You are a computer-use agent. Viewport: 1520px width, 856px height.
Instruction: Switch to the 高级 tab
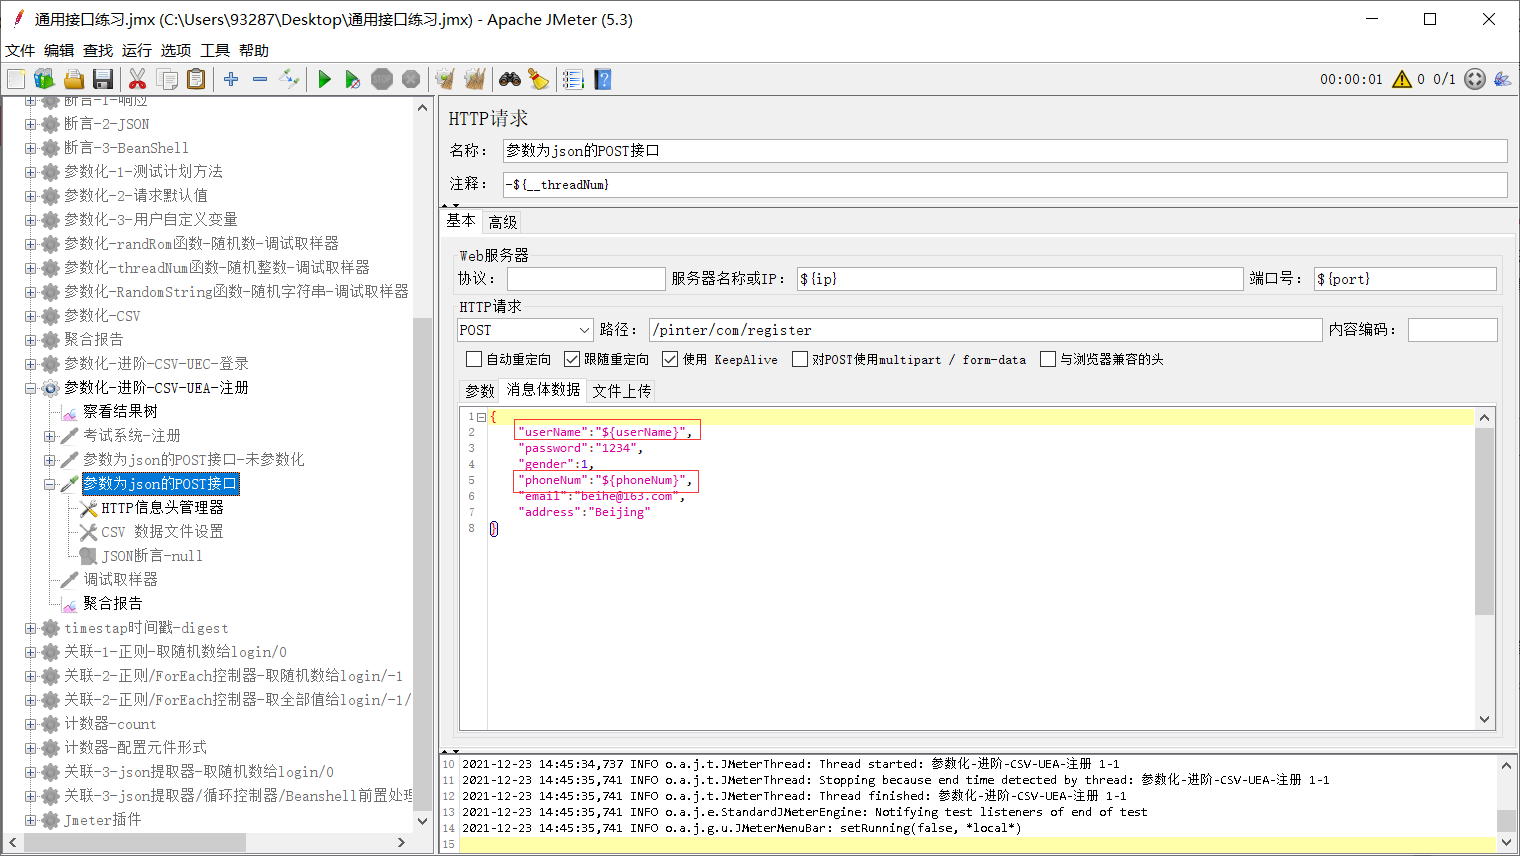point(503,222)
